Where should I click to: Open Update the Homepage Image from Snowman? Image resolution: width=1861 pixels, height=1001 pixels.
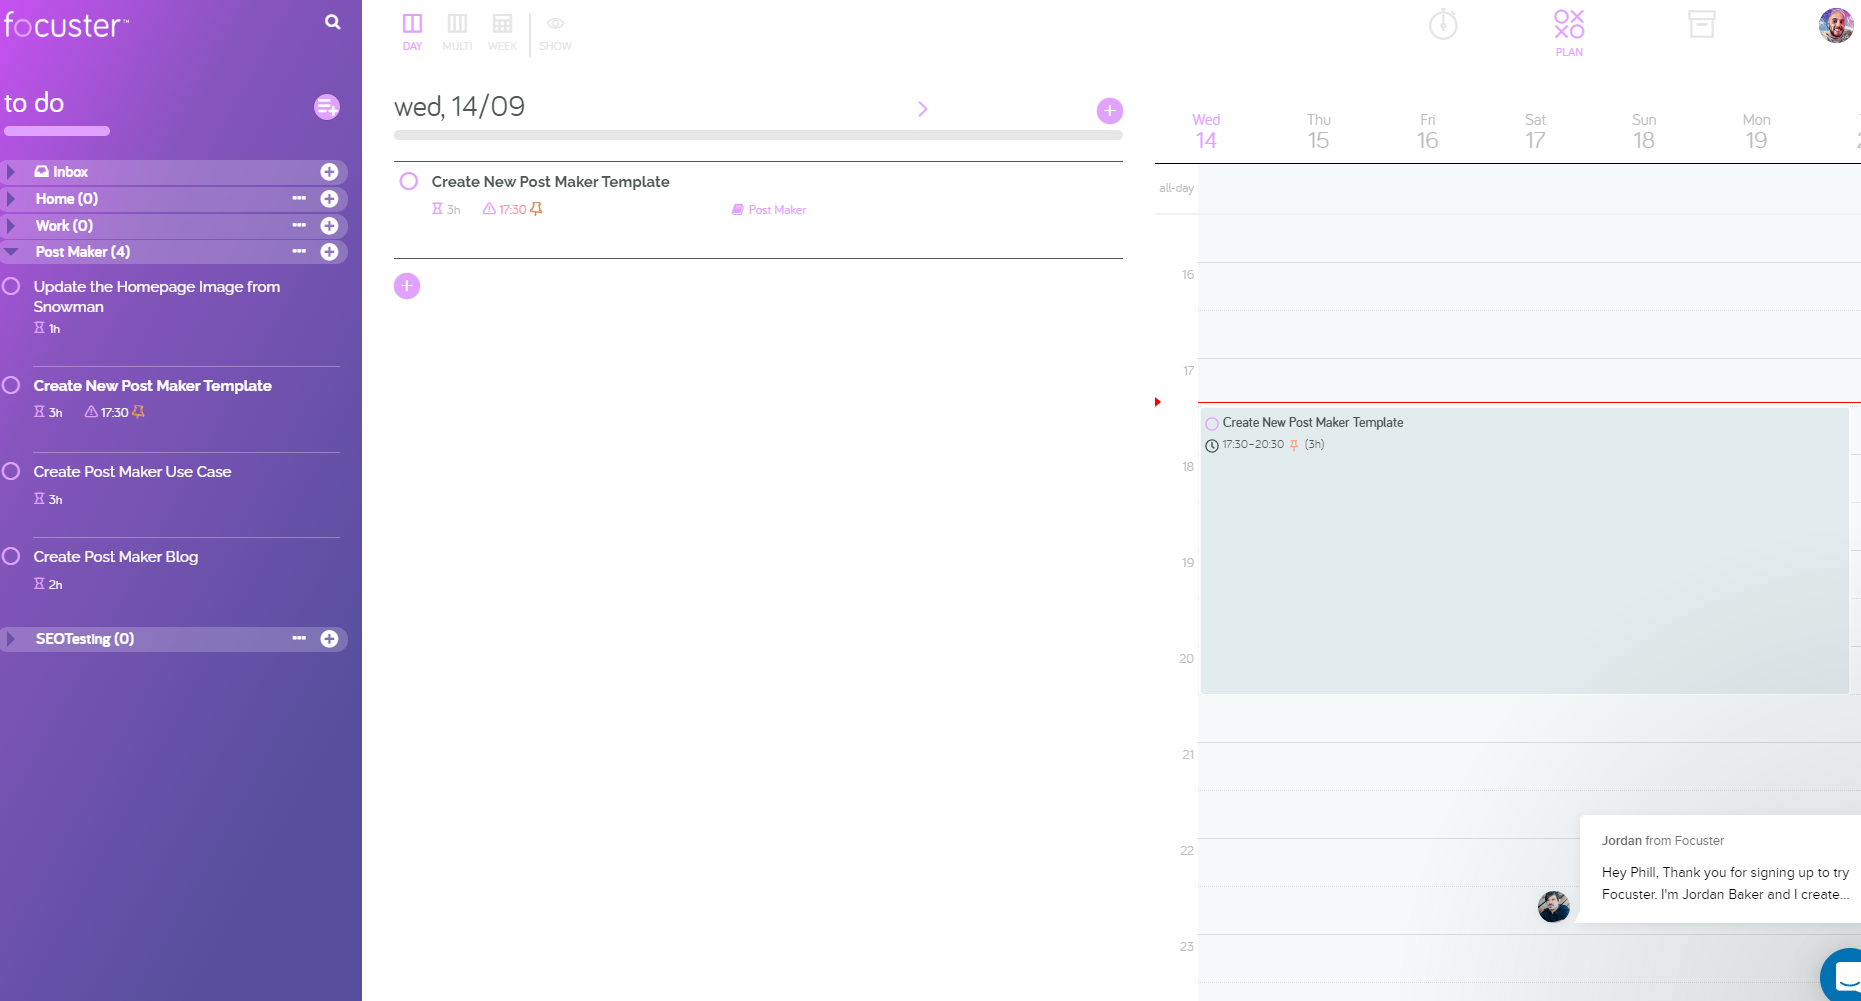click(157, 296)
